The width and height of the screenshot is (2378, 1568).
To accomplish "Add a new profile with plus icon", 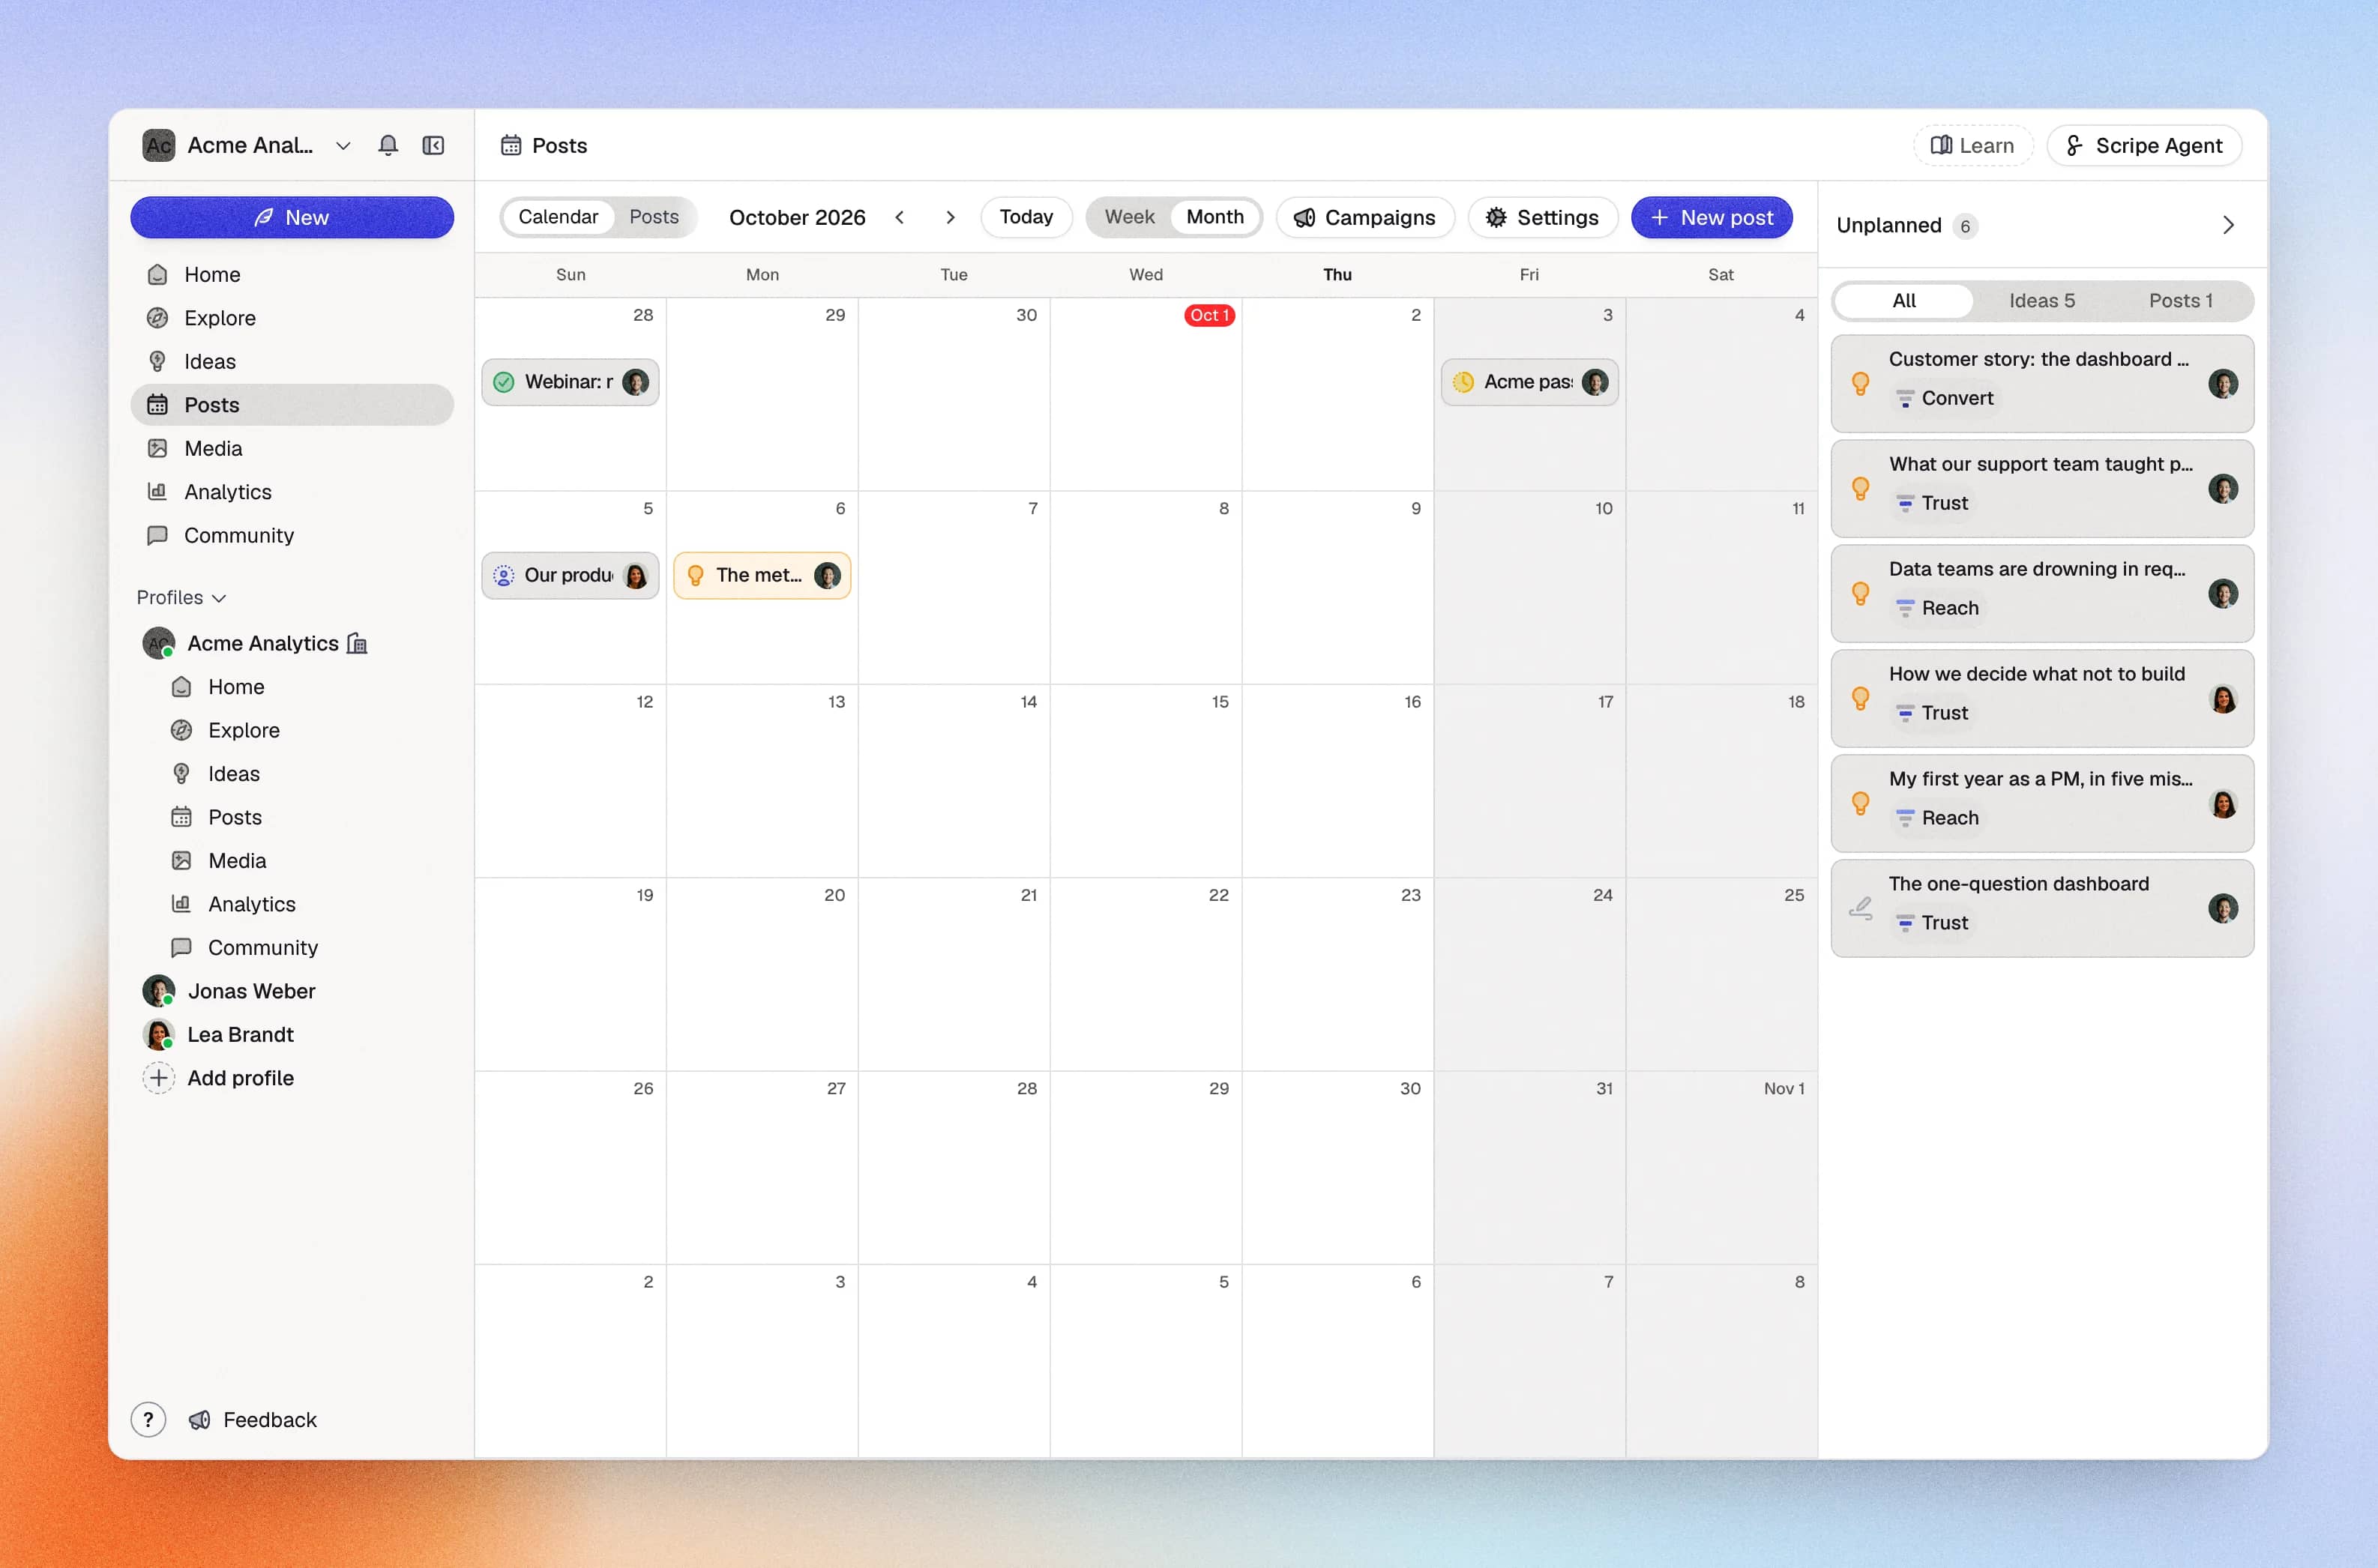I will click(x=158, y=1077).
